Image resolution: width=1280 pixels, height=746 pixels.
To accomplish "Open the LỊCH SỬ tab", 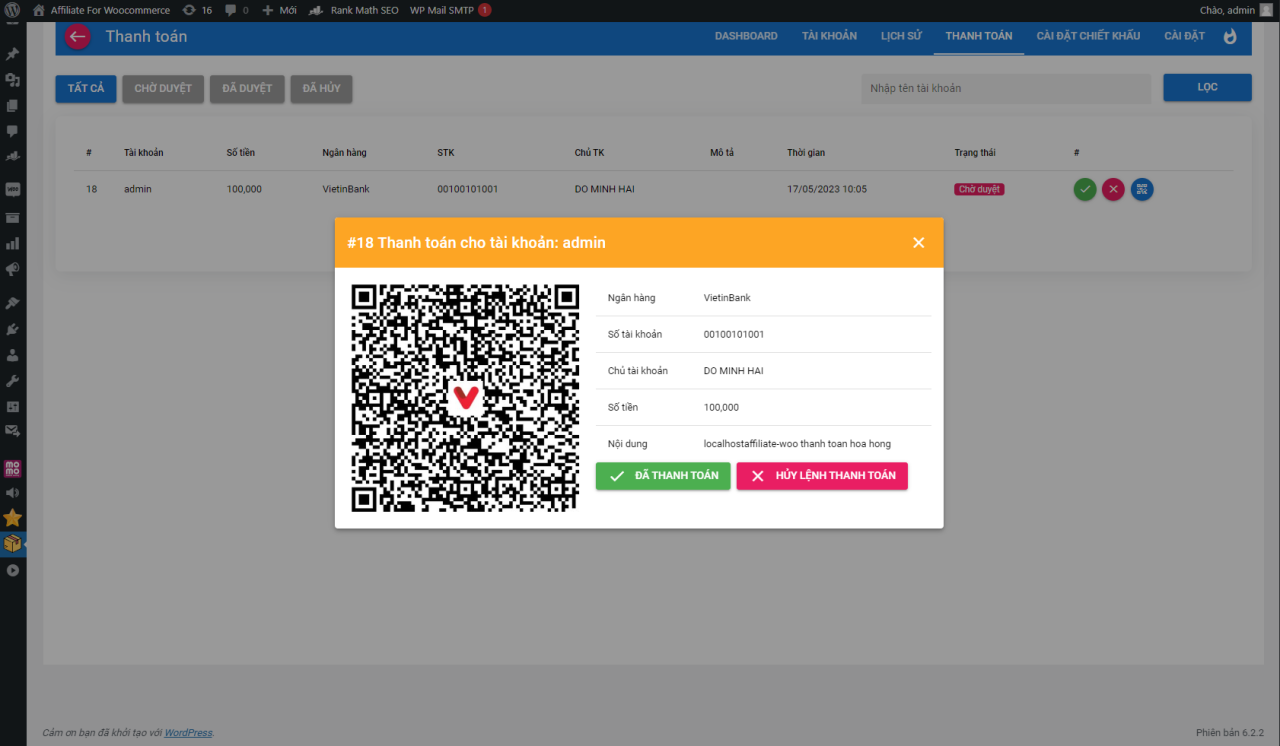I will pyautogui.click(x=901, y=36).
